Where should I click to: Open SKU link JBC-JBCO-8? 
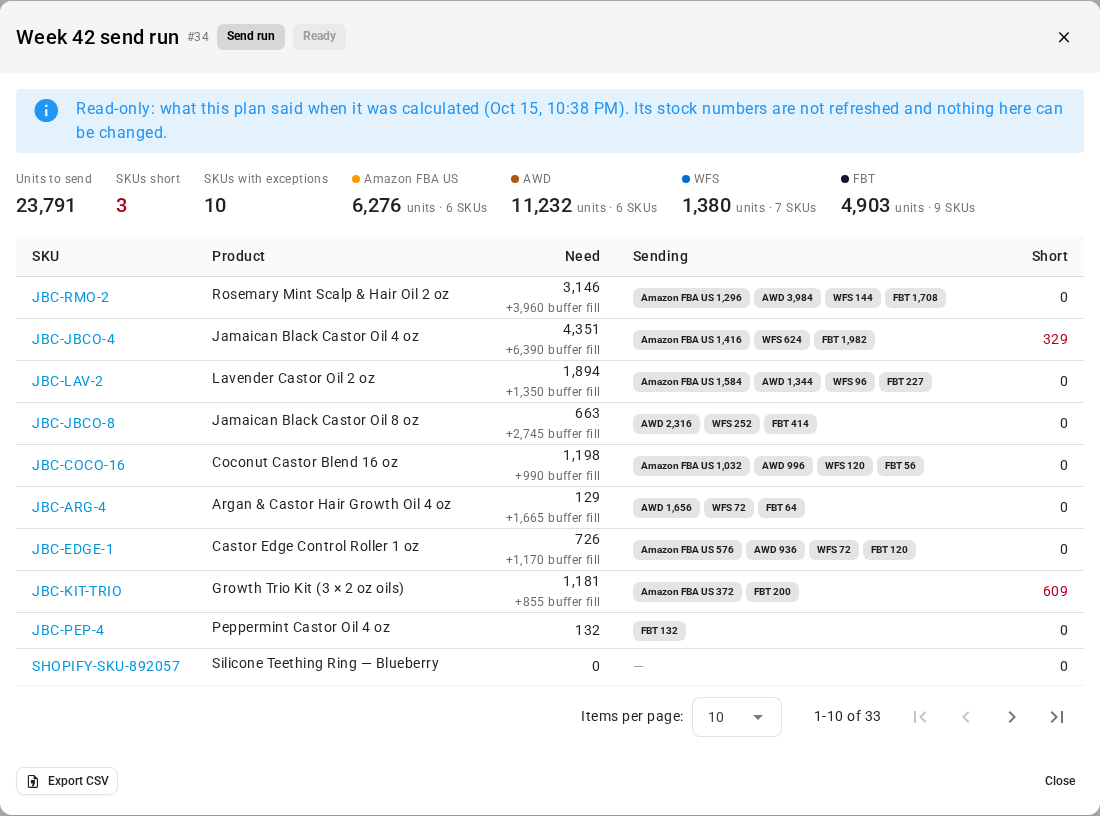pyautogui.click(x=73, y=424)
